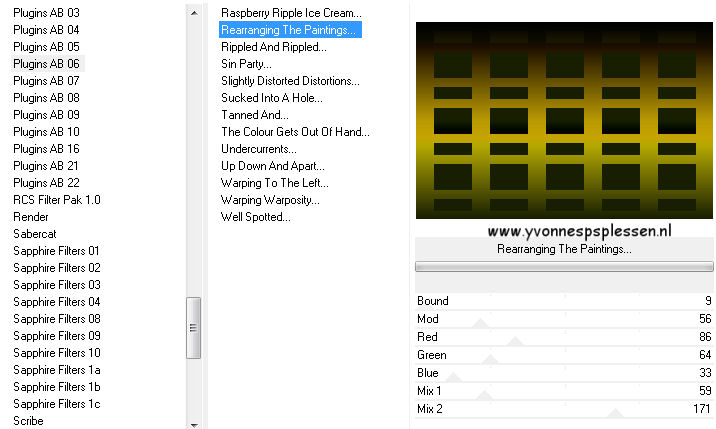Select highlighted Plugins AB 06 category
This screenshot has height=429, width=716.
point(47,64)
